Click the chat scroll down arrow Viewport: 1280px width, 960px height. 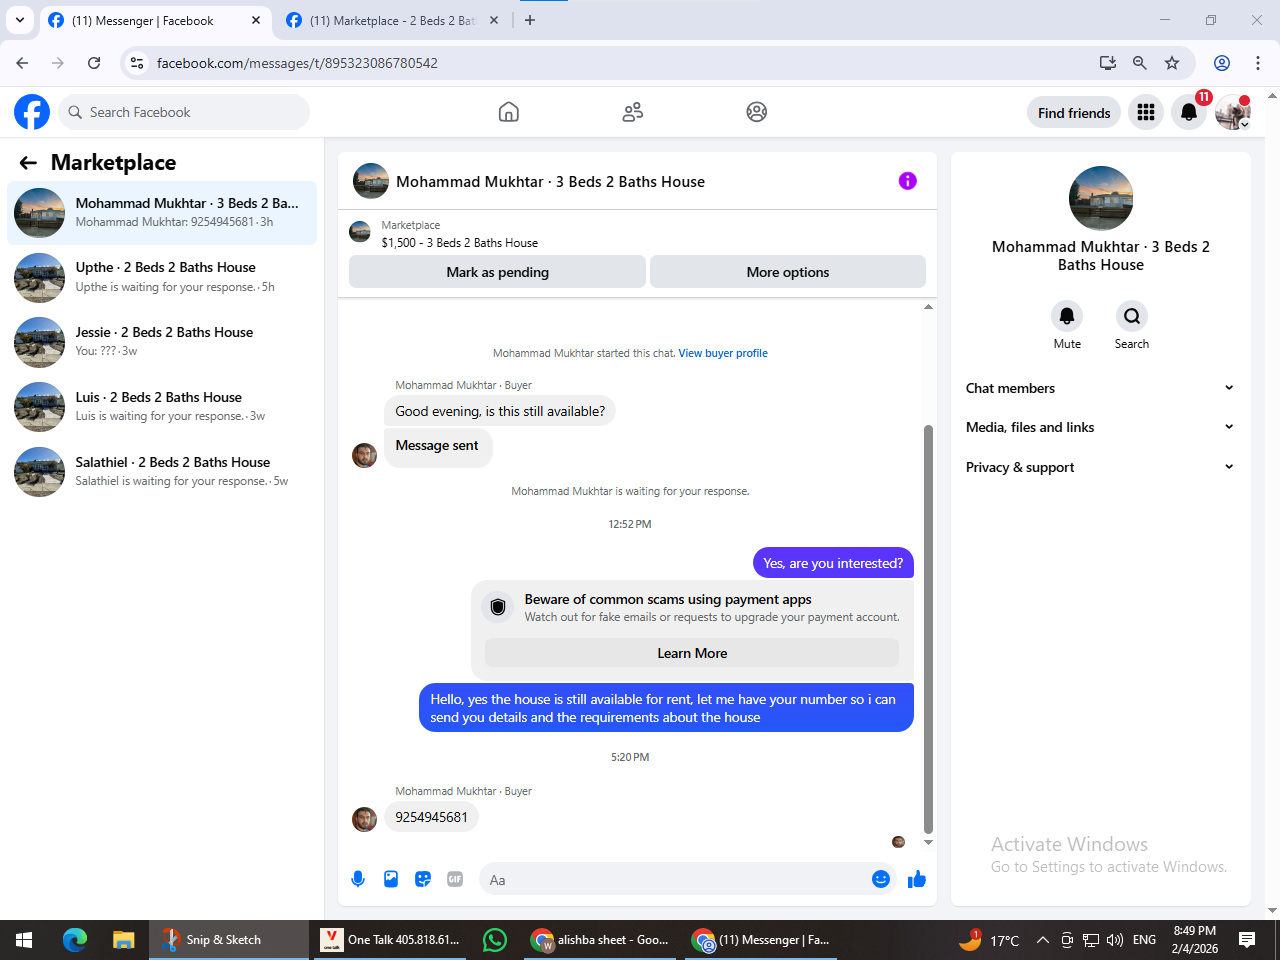[928, 842]
